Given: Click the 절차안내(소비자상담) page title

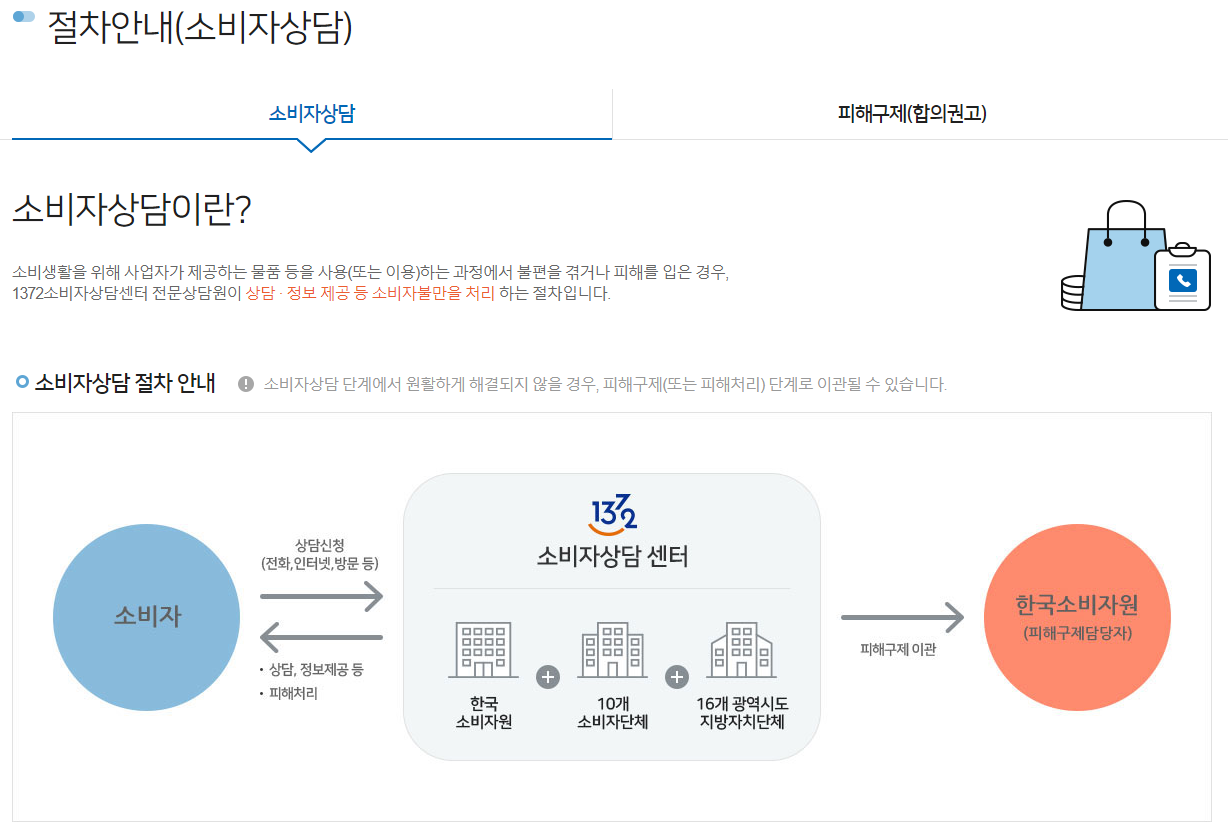Looking at the screenshot, I should point(200,27).
